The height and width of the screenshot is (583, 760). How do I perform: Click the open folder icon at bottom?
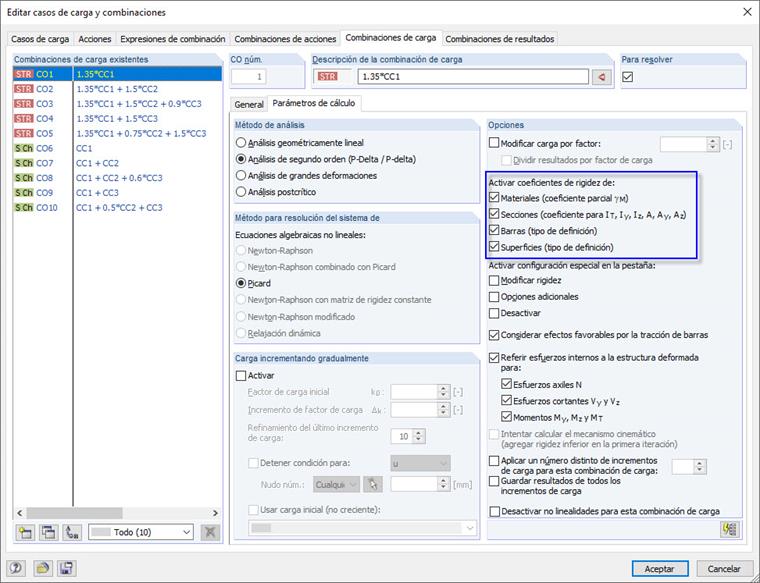[x=43, y=568]
